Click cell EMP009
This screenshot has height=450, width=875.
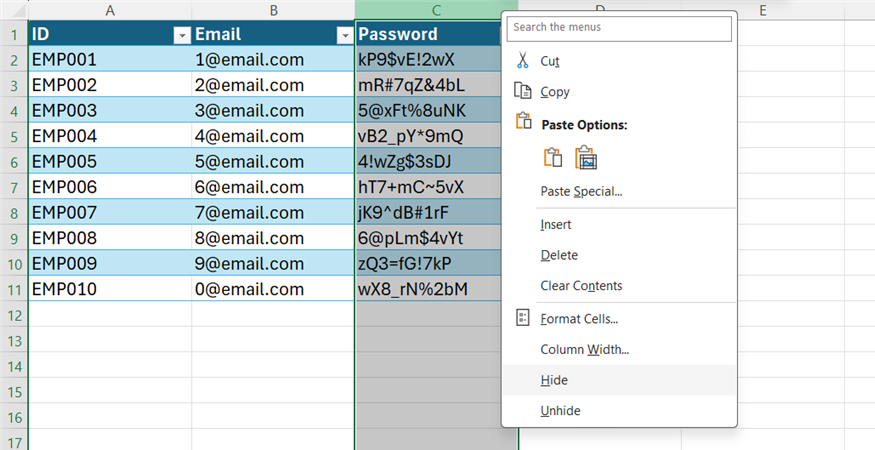click(x=110, y=264)
